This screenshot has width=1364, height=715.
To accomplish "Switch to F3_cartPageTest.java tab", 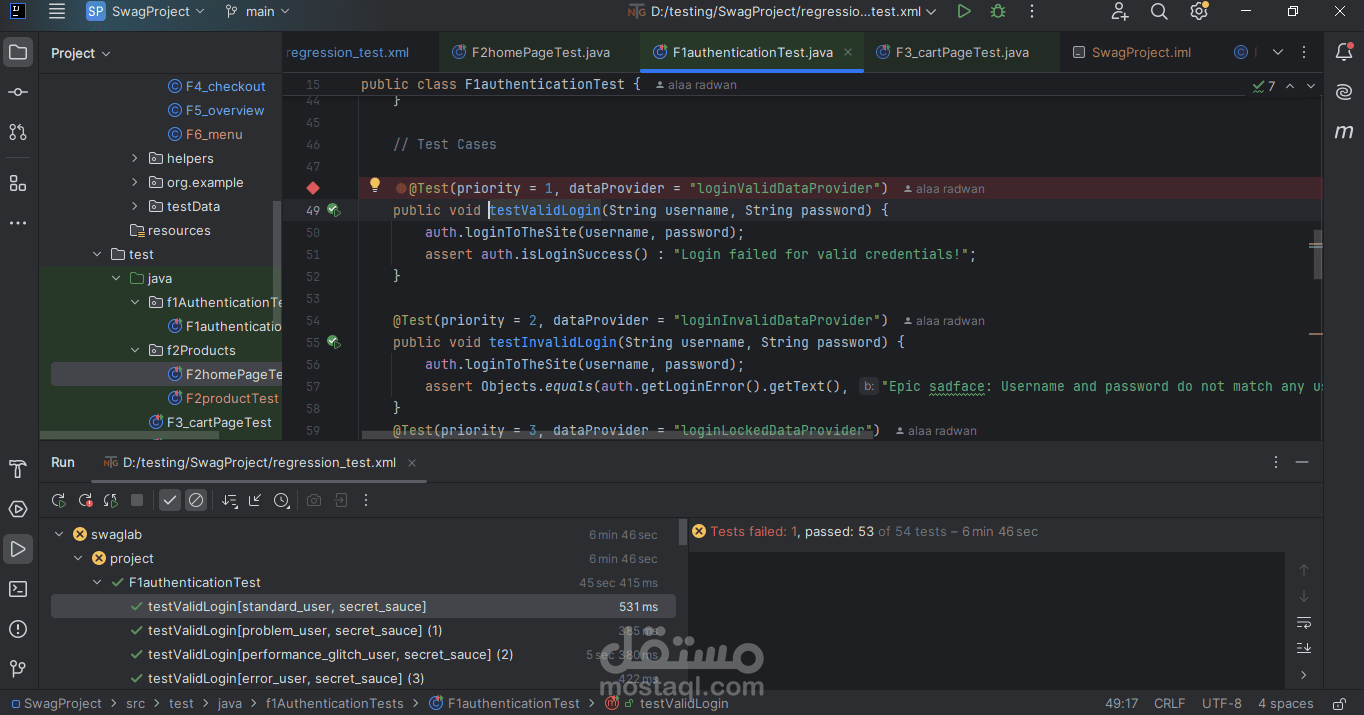I will click(x=952, y=52).
